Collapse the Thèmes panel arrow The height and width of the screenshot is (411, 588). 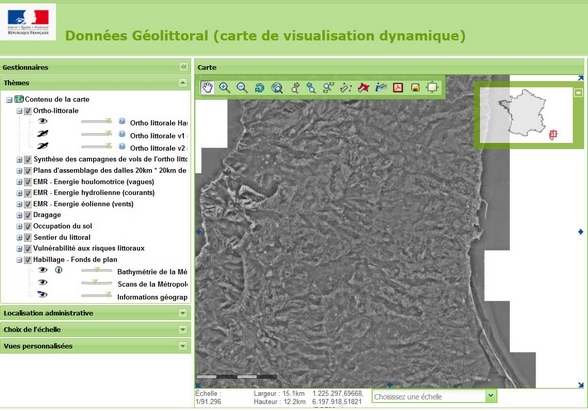click(183, 82)
